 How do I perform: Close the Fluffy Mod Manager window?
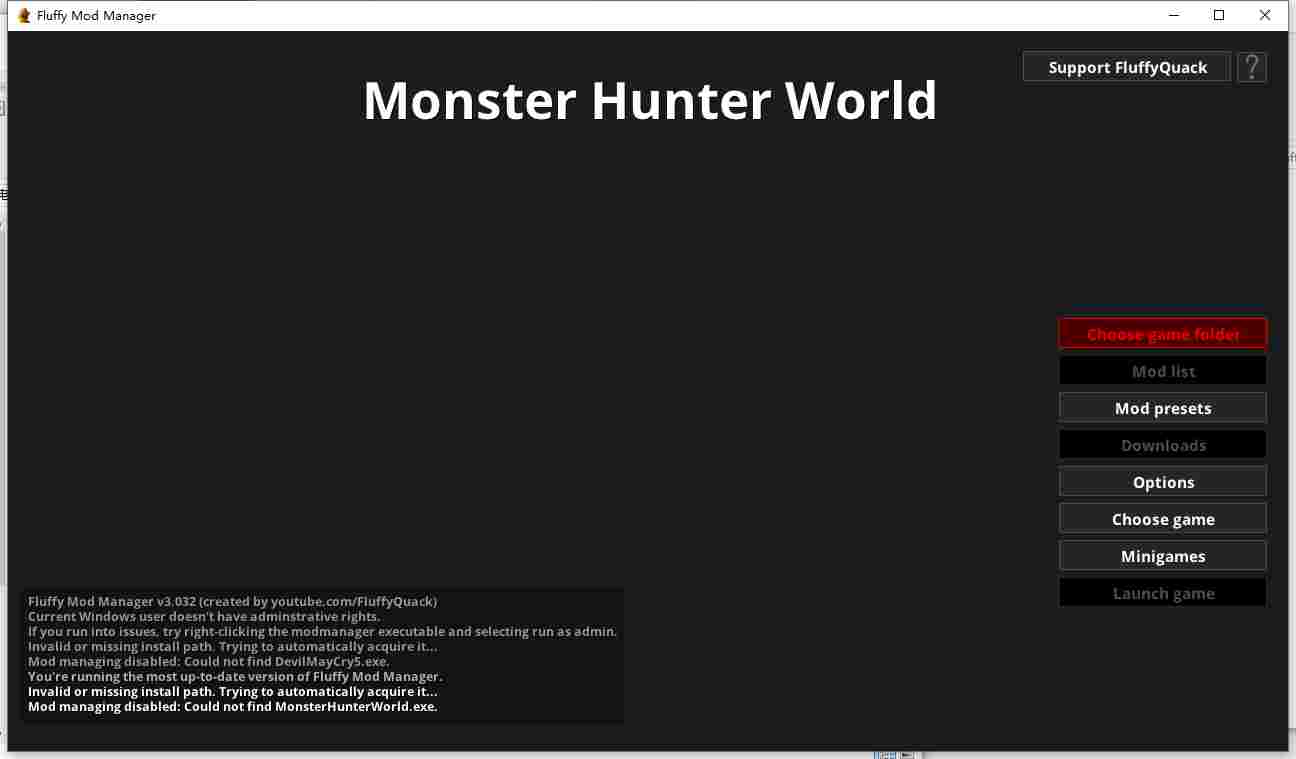(x=1265, y=15)
